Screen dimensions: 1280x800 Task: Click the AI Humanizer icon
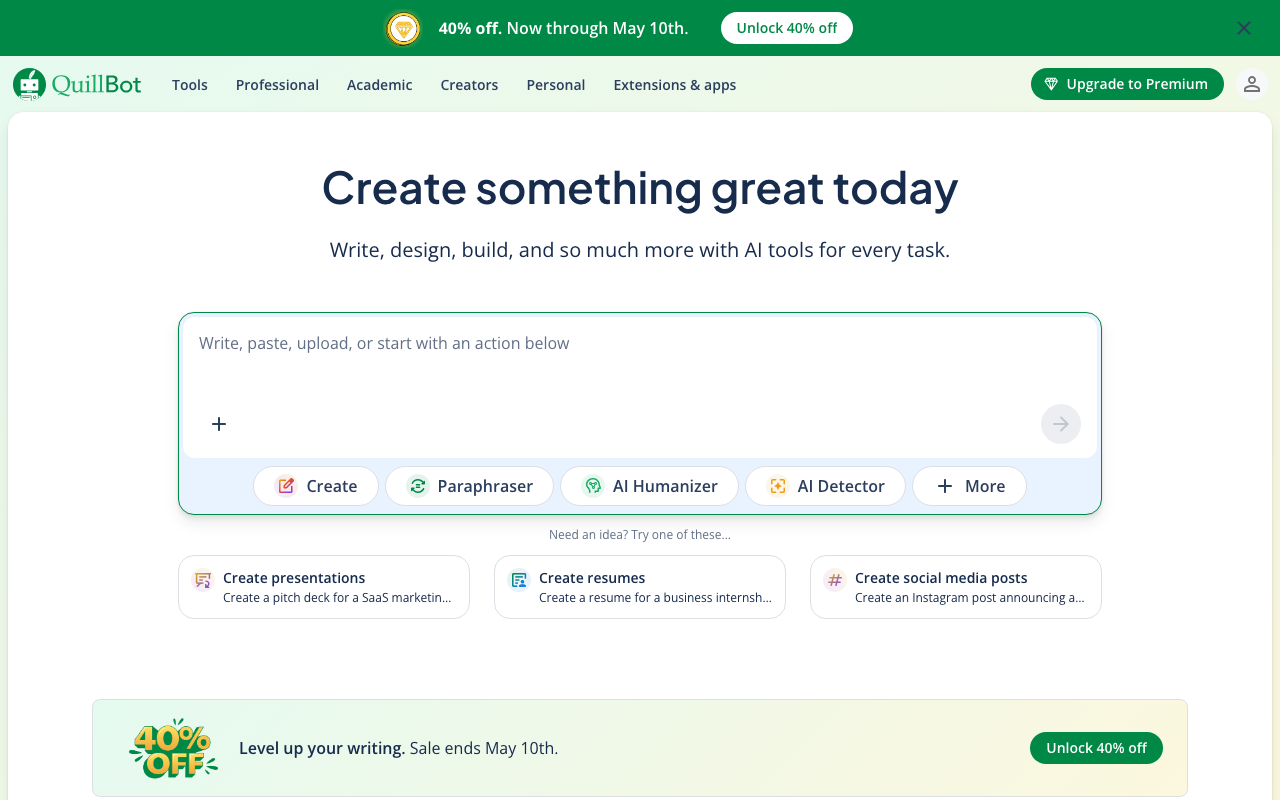593,486
